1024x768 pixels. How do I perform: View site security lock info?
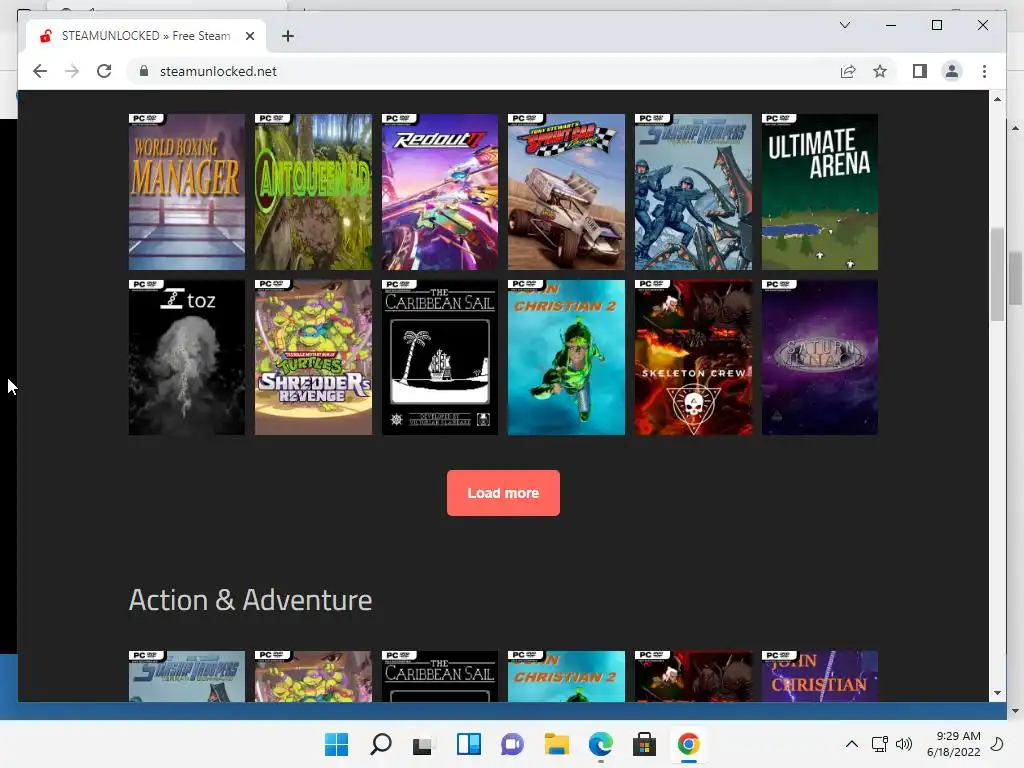click(144, 71)
